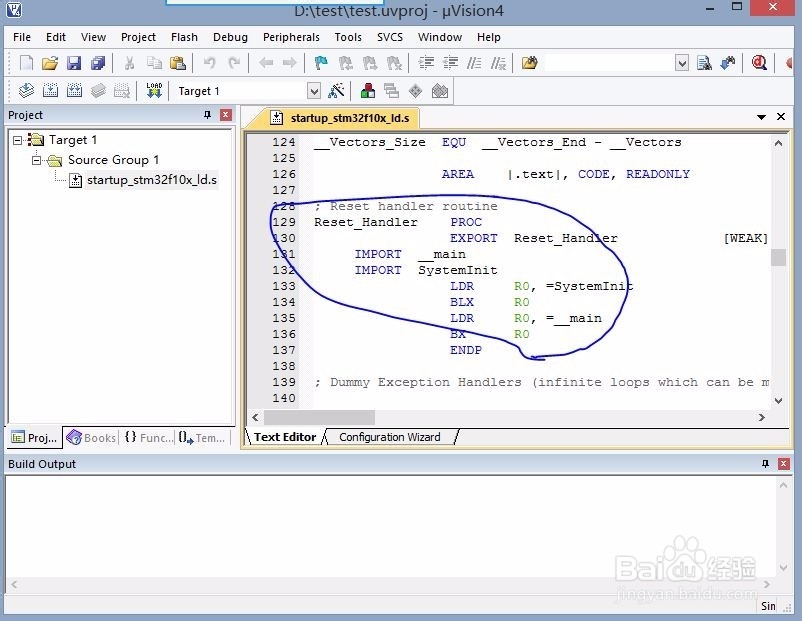Build target files icon
The width and height of the screenshot is (802, 621).
[50, 91]
